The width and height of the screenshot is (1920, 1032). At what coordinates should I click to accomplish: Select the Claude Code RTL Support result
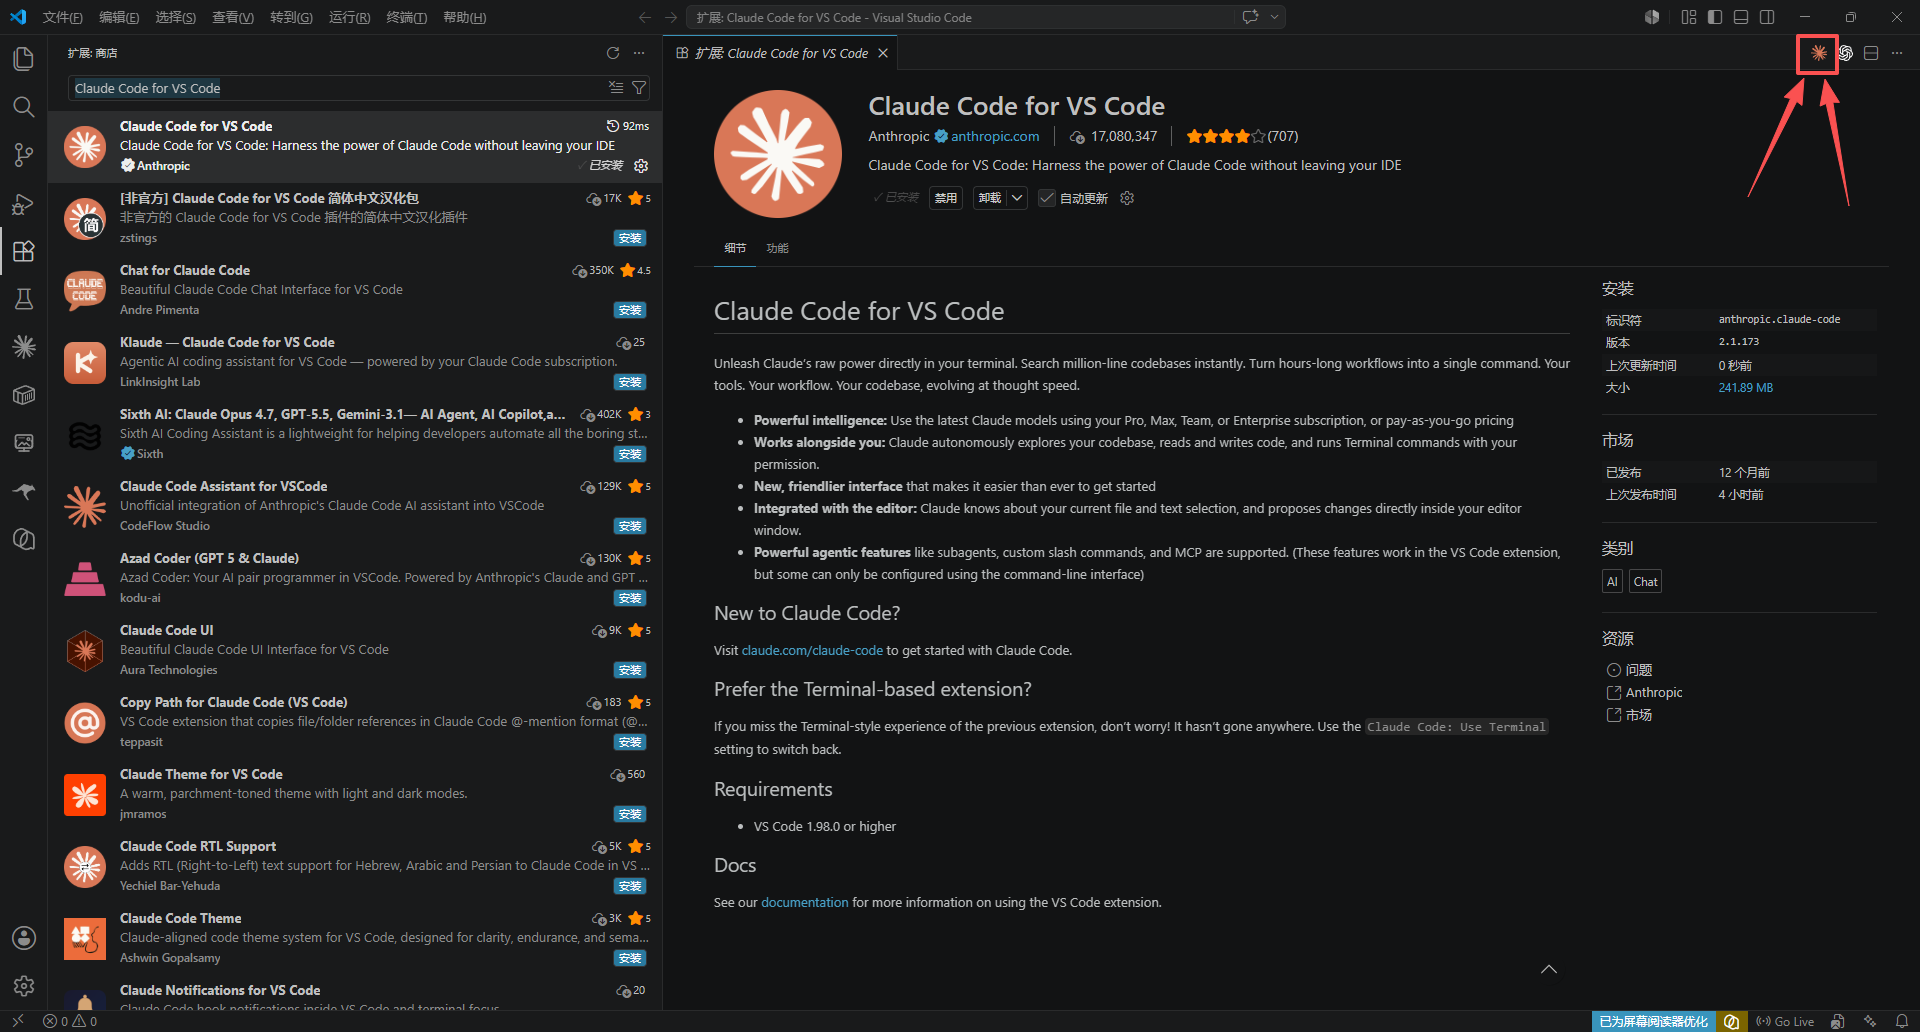coord(355,866)
